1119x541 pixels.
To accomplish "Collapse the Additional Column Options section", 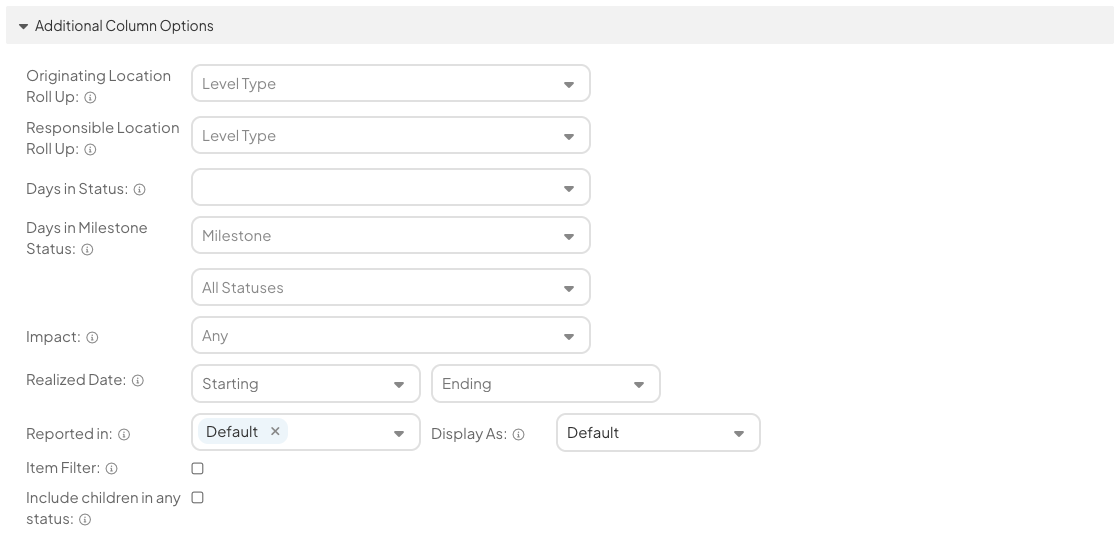I will coord(23,26).
